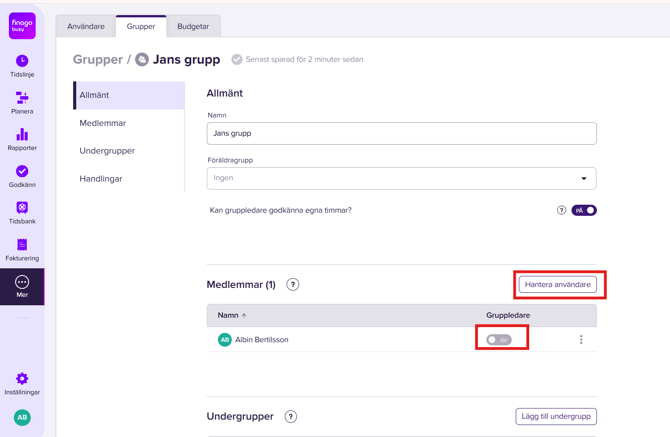The image size is (670, 437).
Task: Click the Gruppledare column header
Action: [508, 315]
